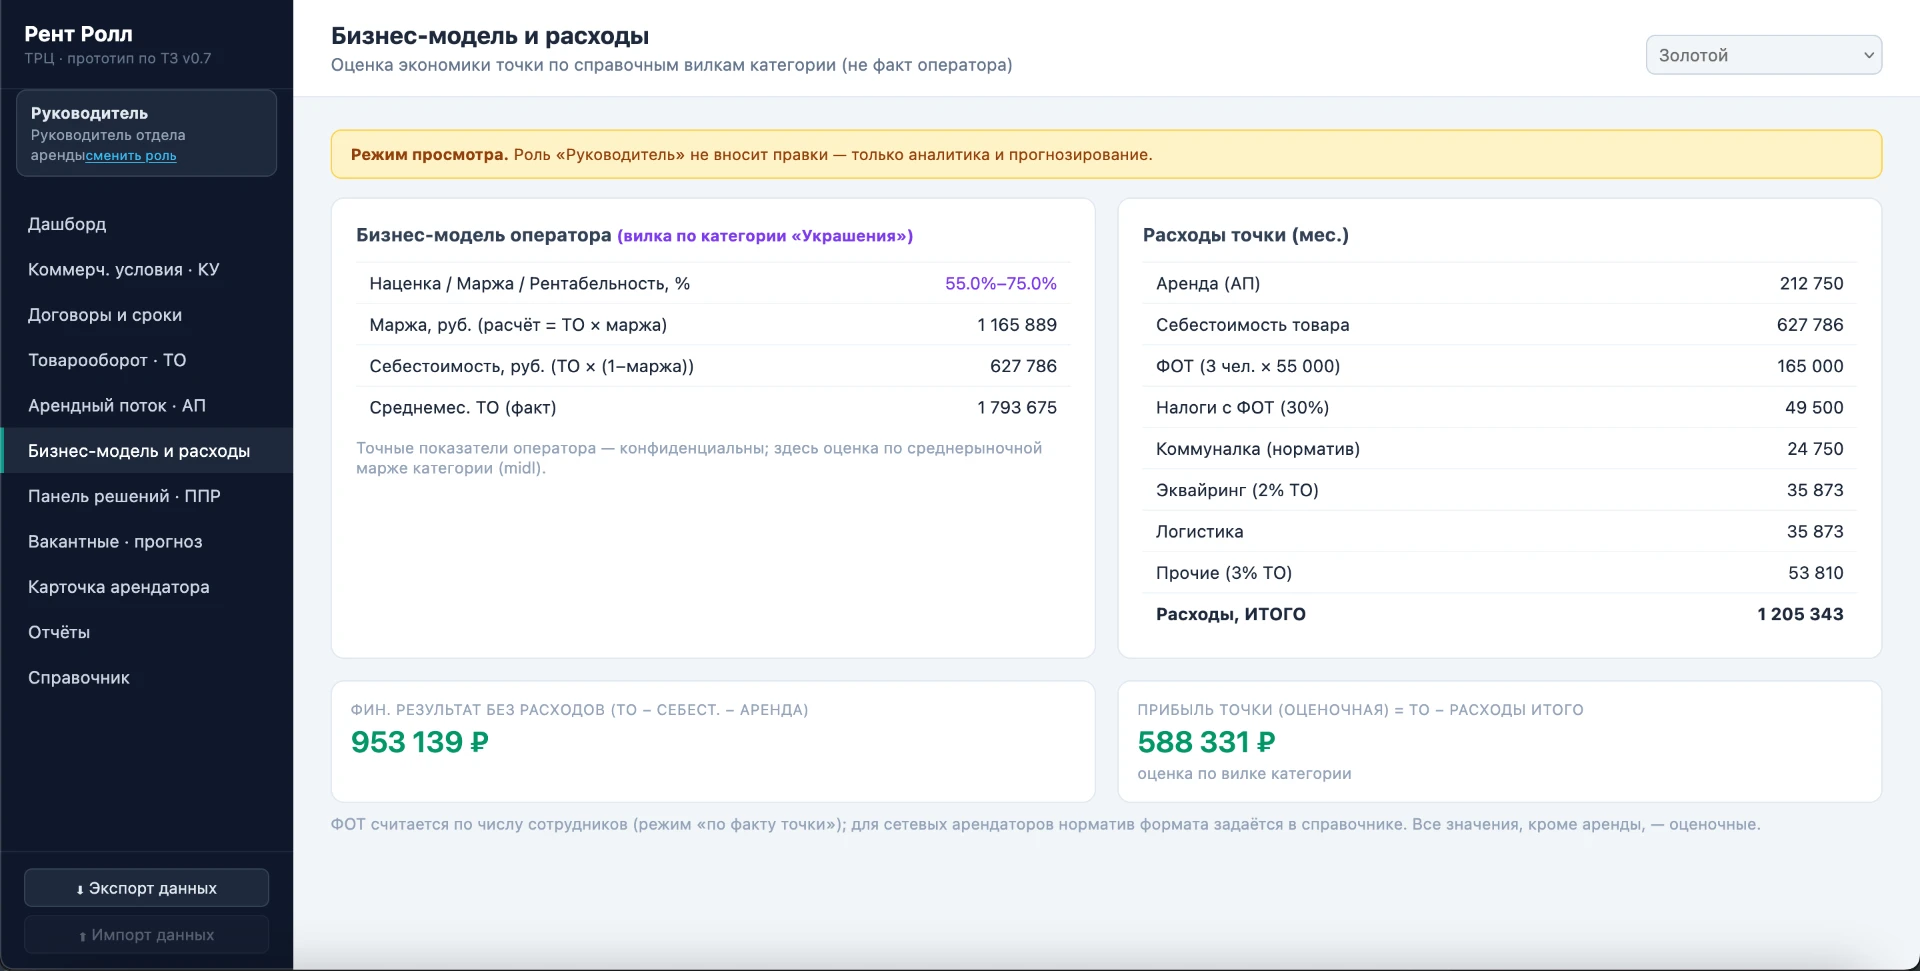
Task: Click the Расходы точки (мес.) heading
Action: (x=1245, y=235)
